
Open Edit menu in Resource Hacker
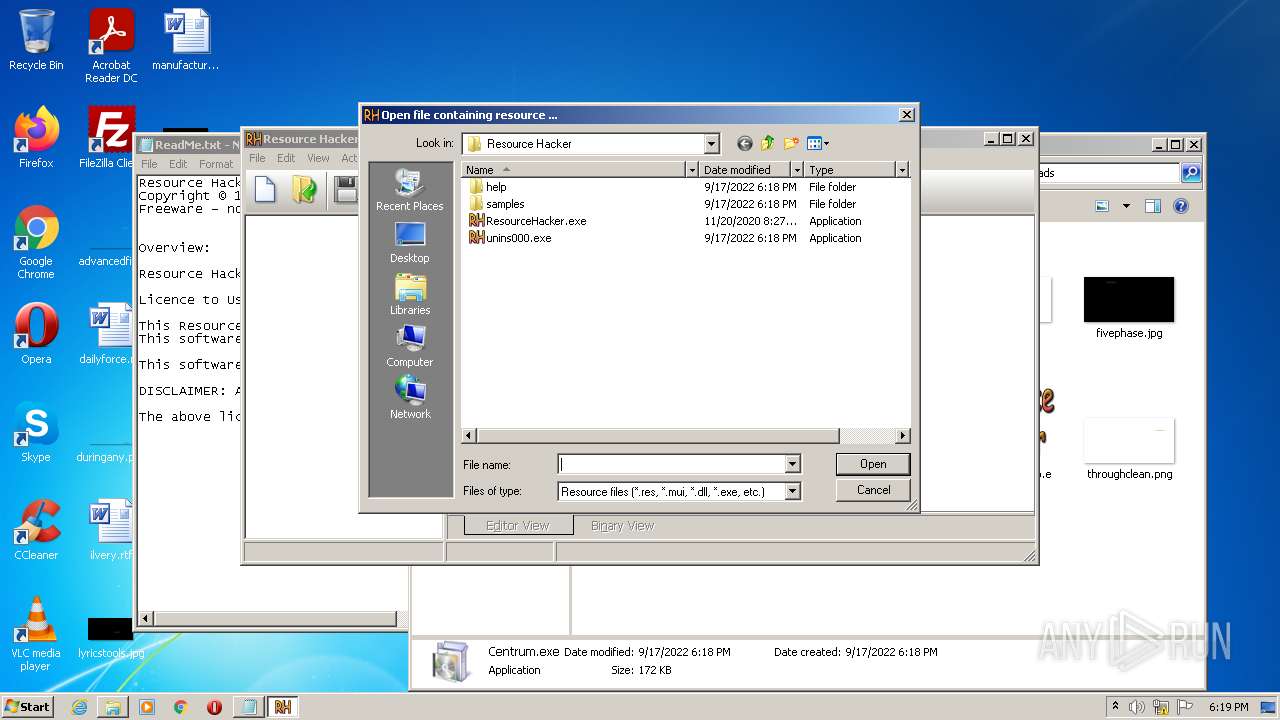pyautogui.click(x=286, y=158)
